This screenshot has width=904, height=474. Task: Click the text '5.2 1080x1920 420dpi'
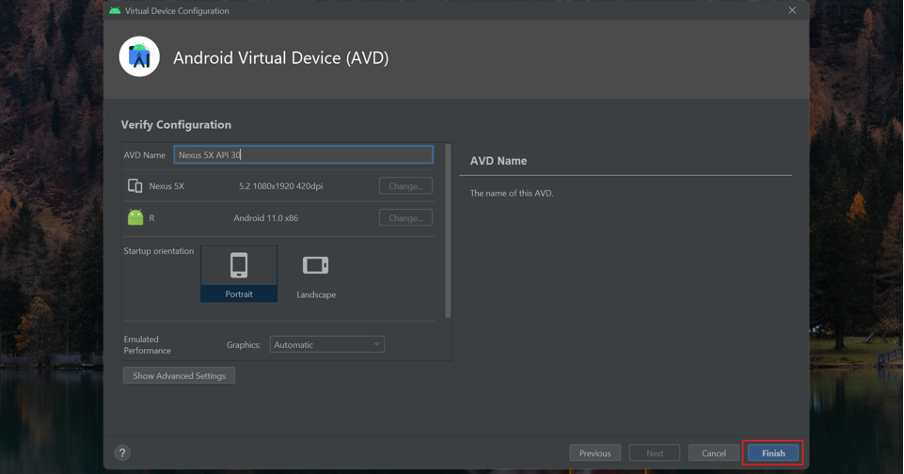point(281,186)
